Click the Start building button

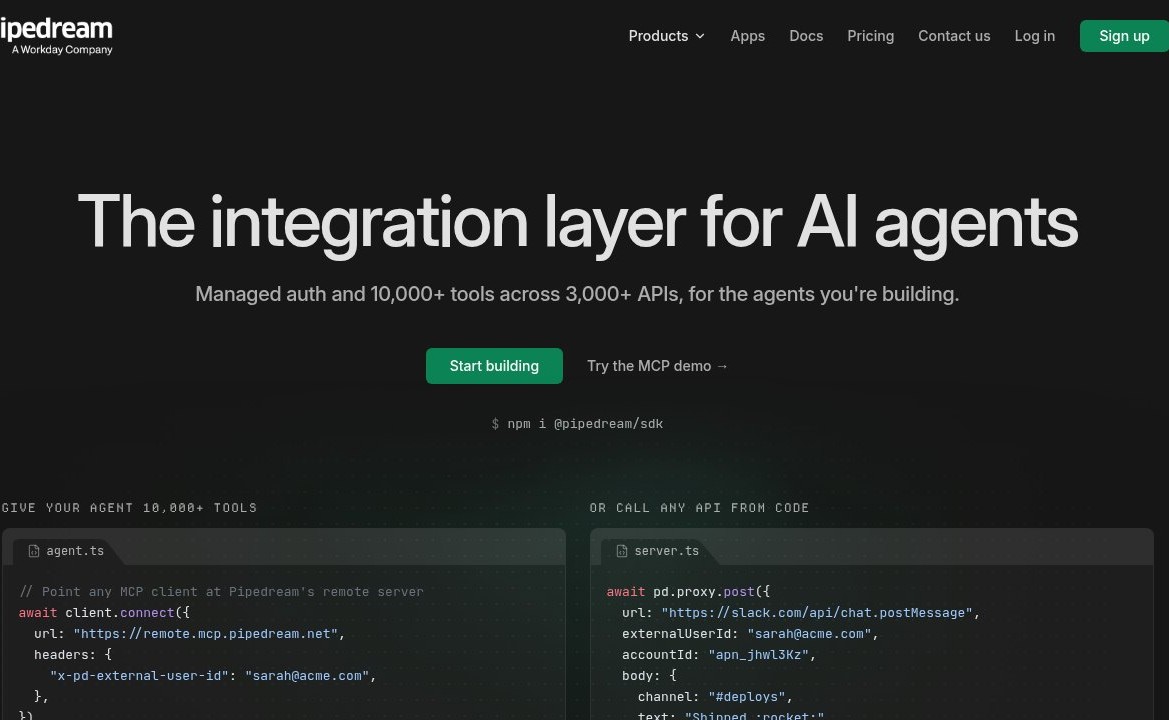click(x=494, y=366)
